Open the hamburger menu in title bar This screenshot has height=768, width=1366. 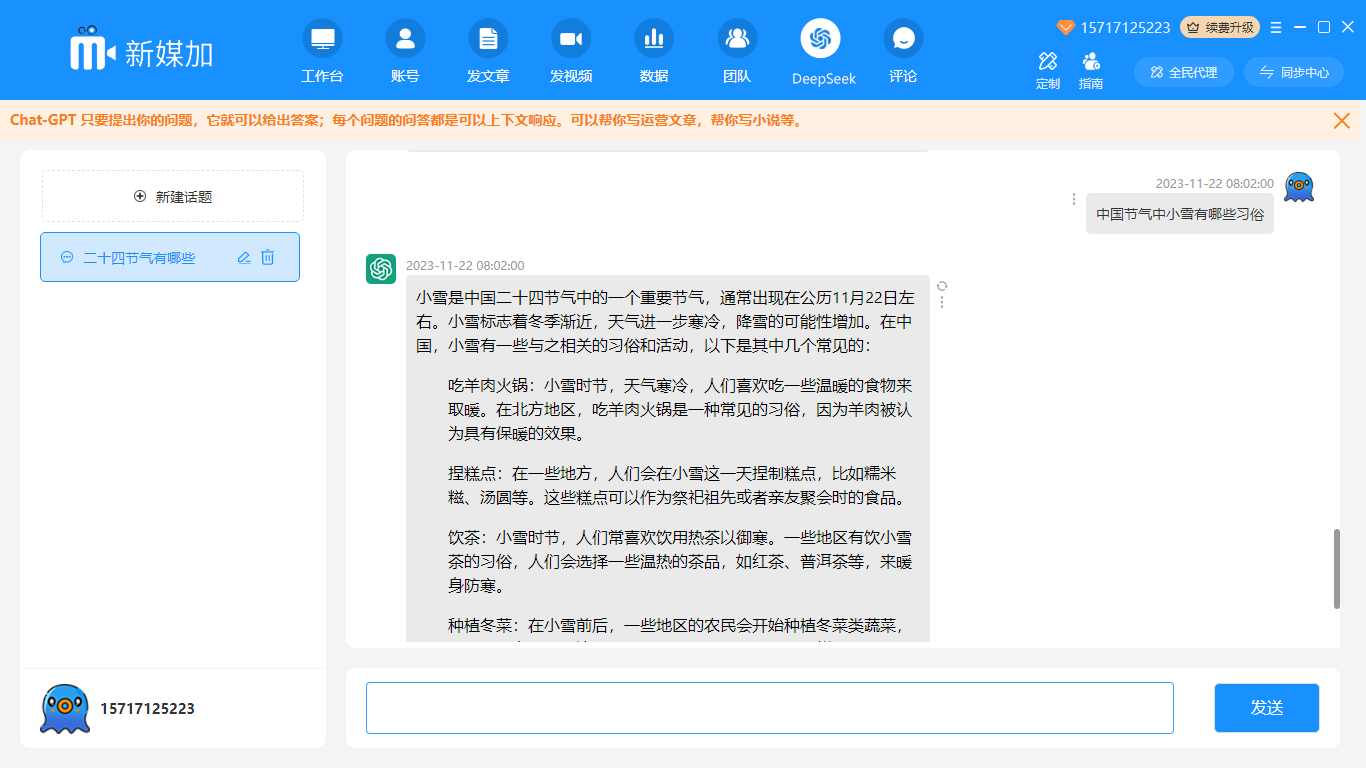click(1276, 27)
